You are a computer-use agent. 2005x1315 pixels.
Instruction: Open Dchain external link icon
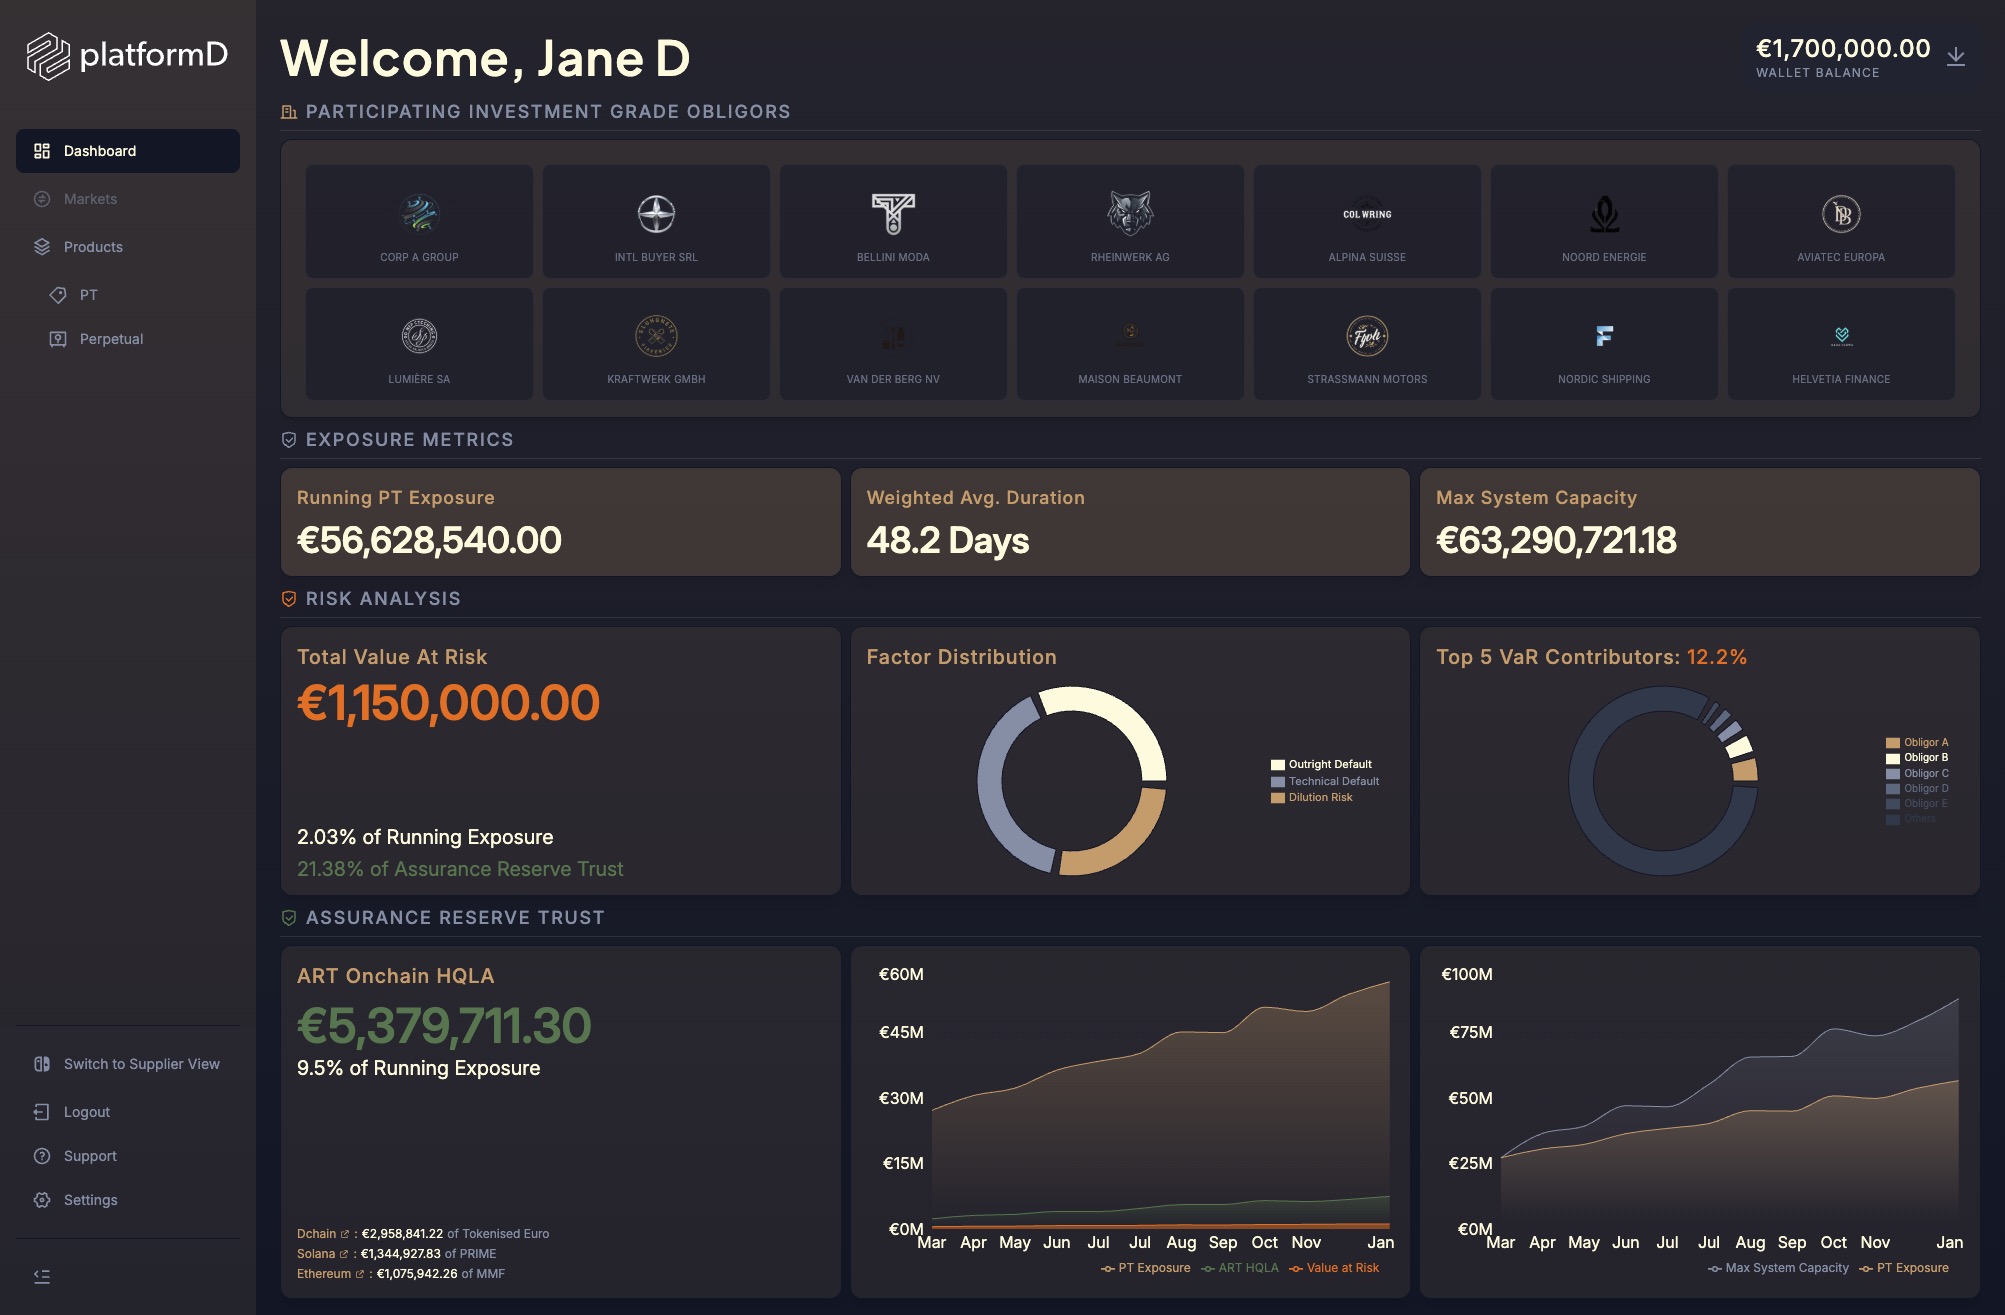[x=345, y=1234]
